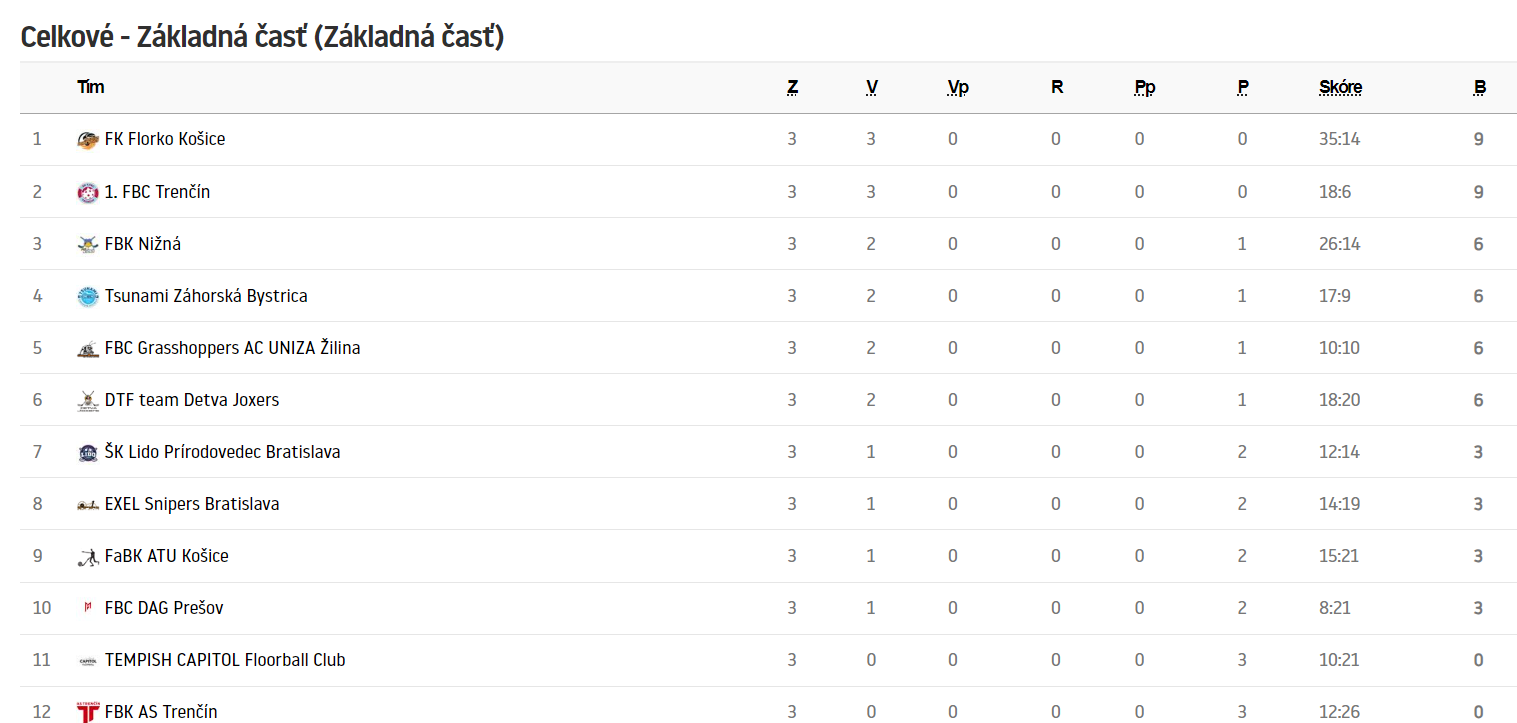Click the ŠK Lido Prírodovedec logo
This screenshot has width=1517, height=723.
click(88, 452)
